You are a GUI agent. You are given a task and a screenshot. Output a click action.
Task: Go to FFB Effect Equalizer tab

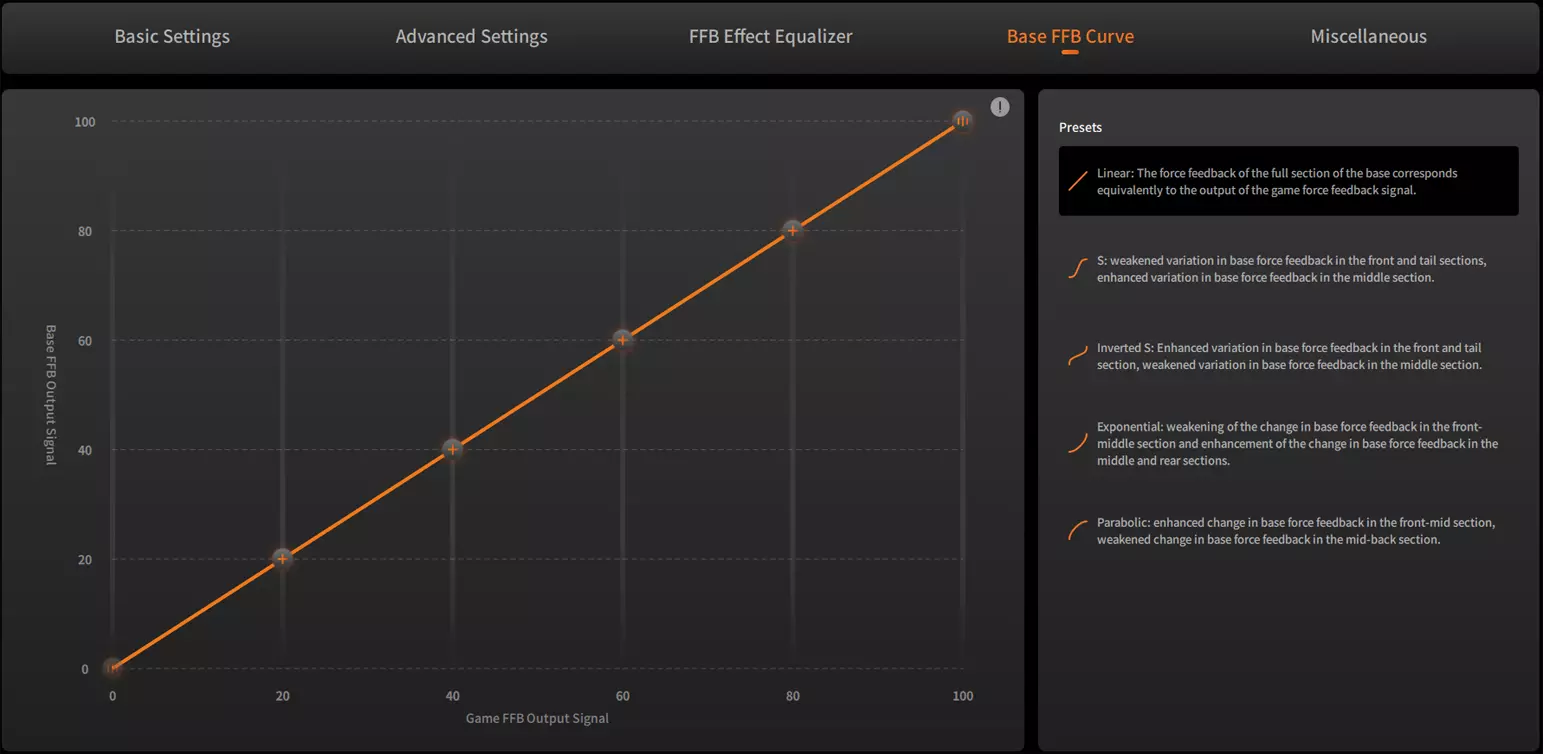[771, 37]
